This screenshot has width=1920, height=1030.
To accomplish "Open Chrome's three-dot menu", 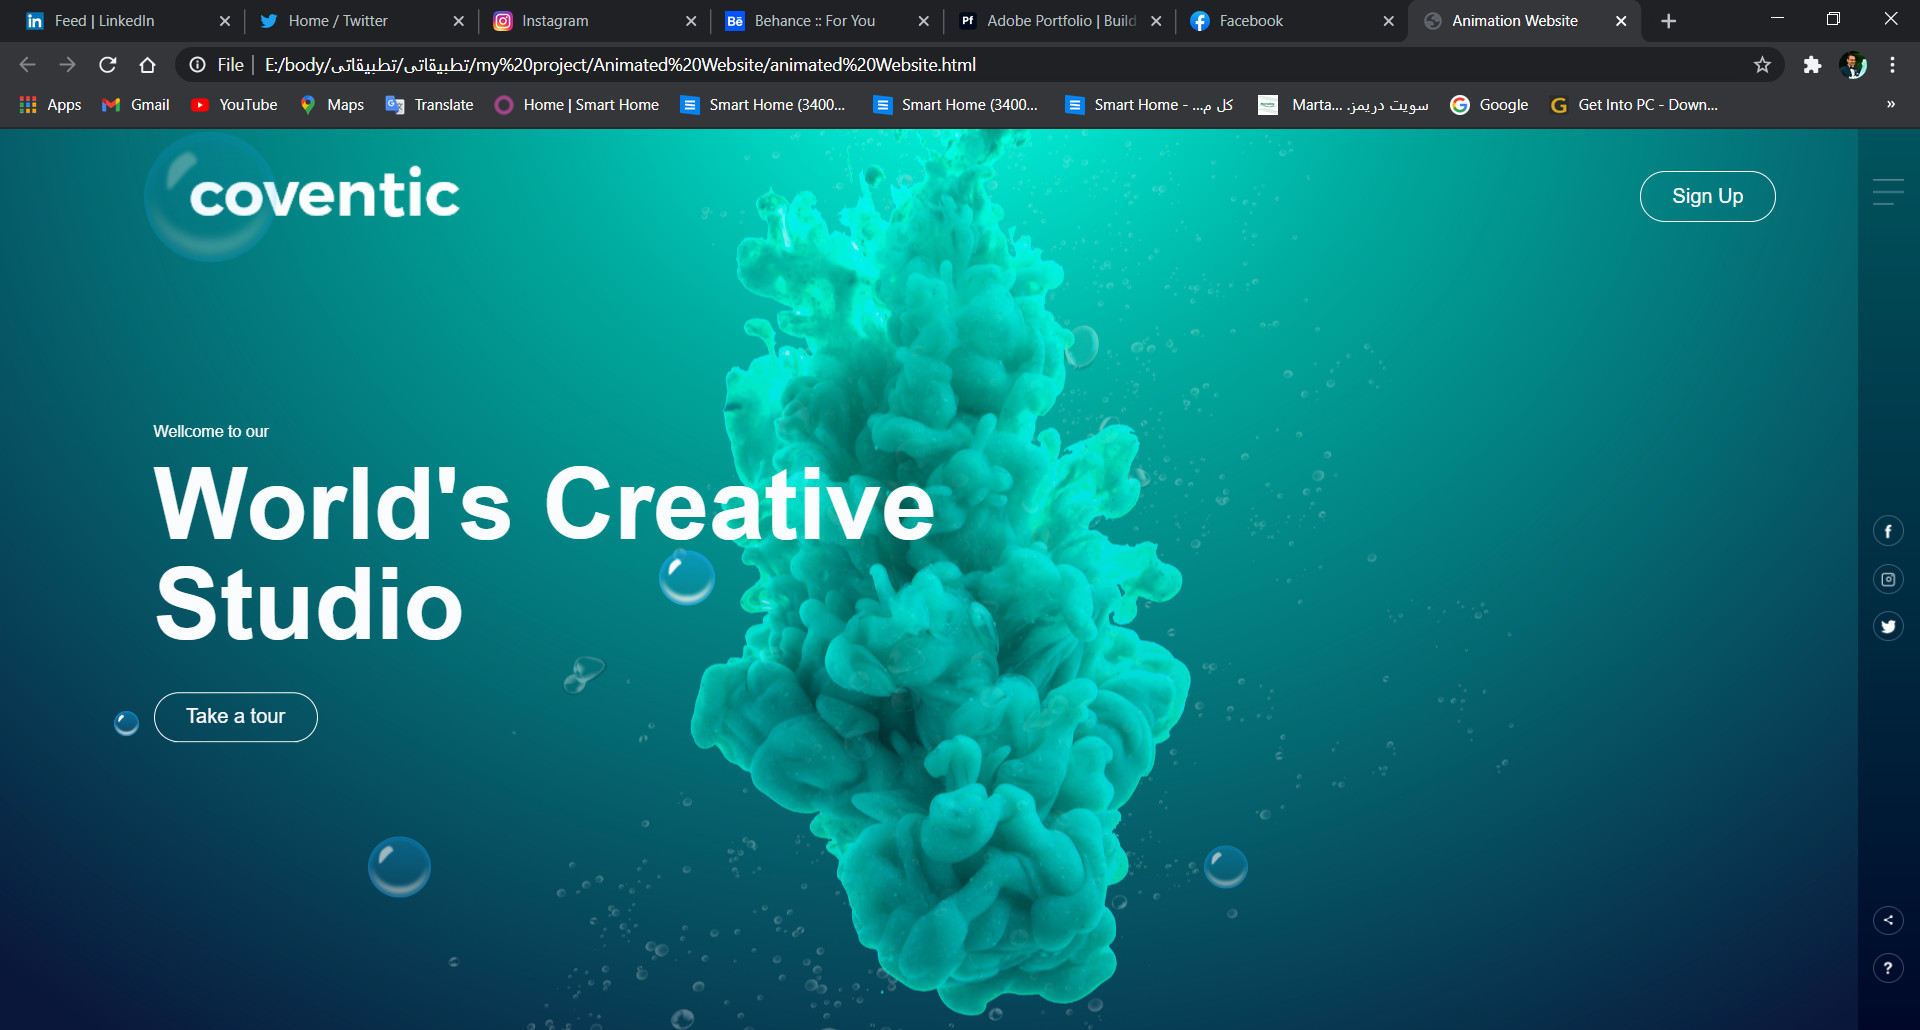I will tap(1892, 65).
